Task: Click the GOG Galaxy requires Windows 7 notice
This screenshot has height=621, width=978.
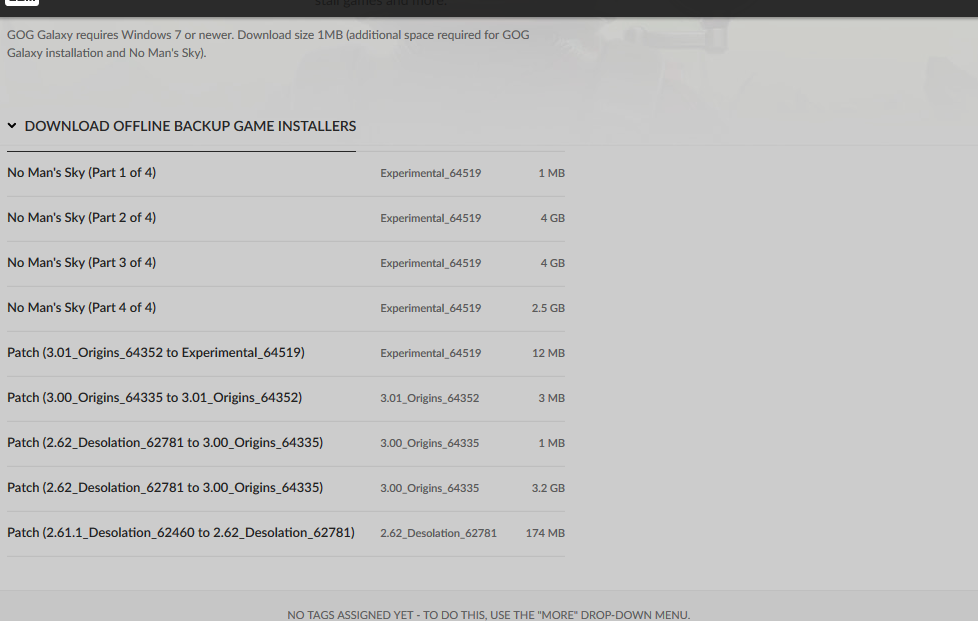Action: pyautogui.click(x=268, y=44)
